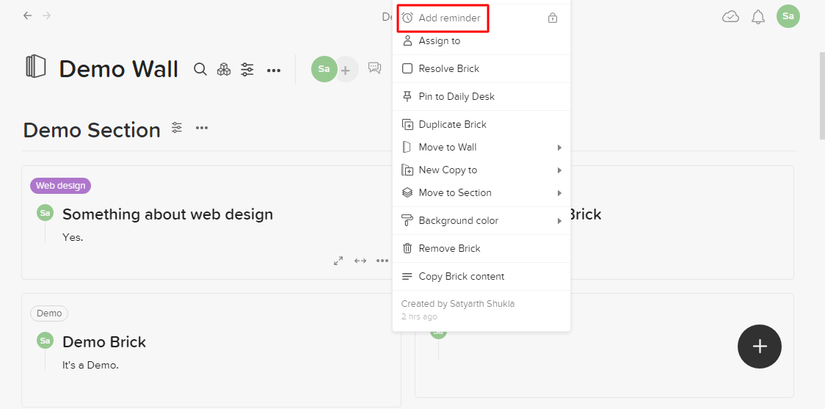Click the vertical scrollbar on the right
825x409 pixels.
(x=822, y=95)
